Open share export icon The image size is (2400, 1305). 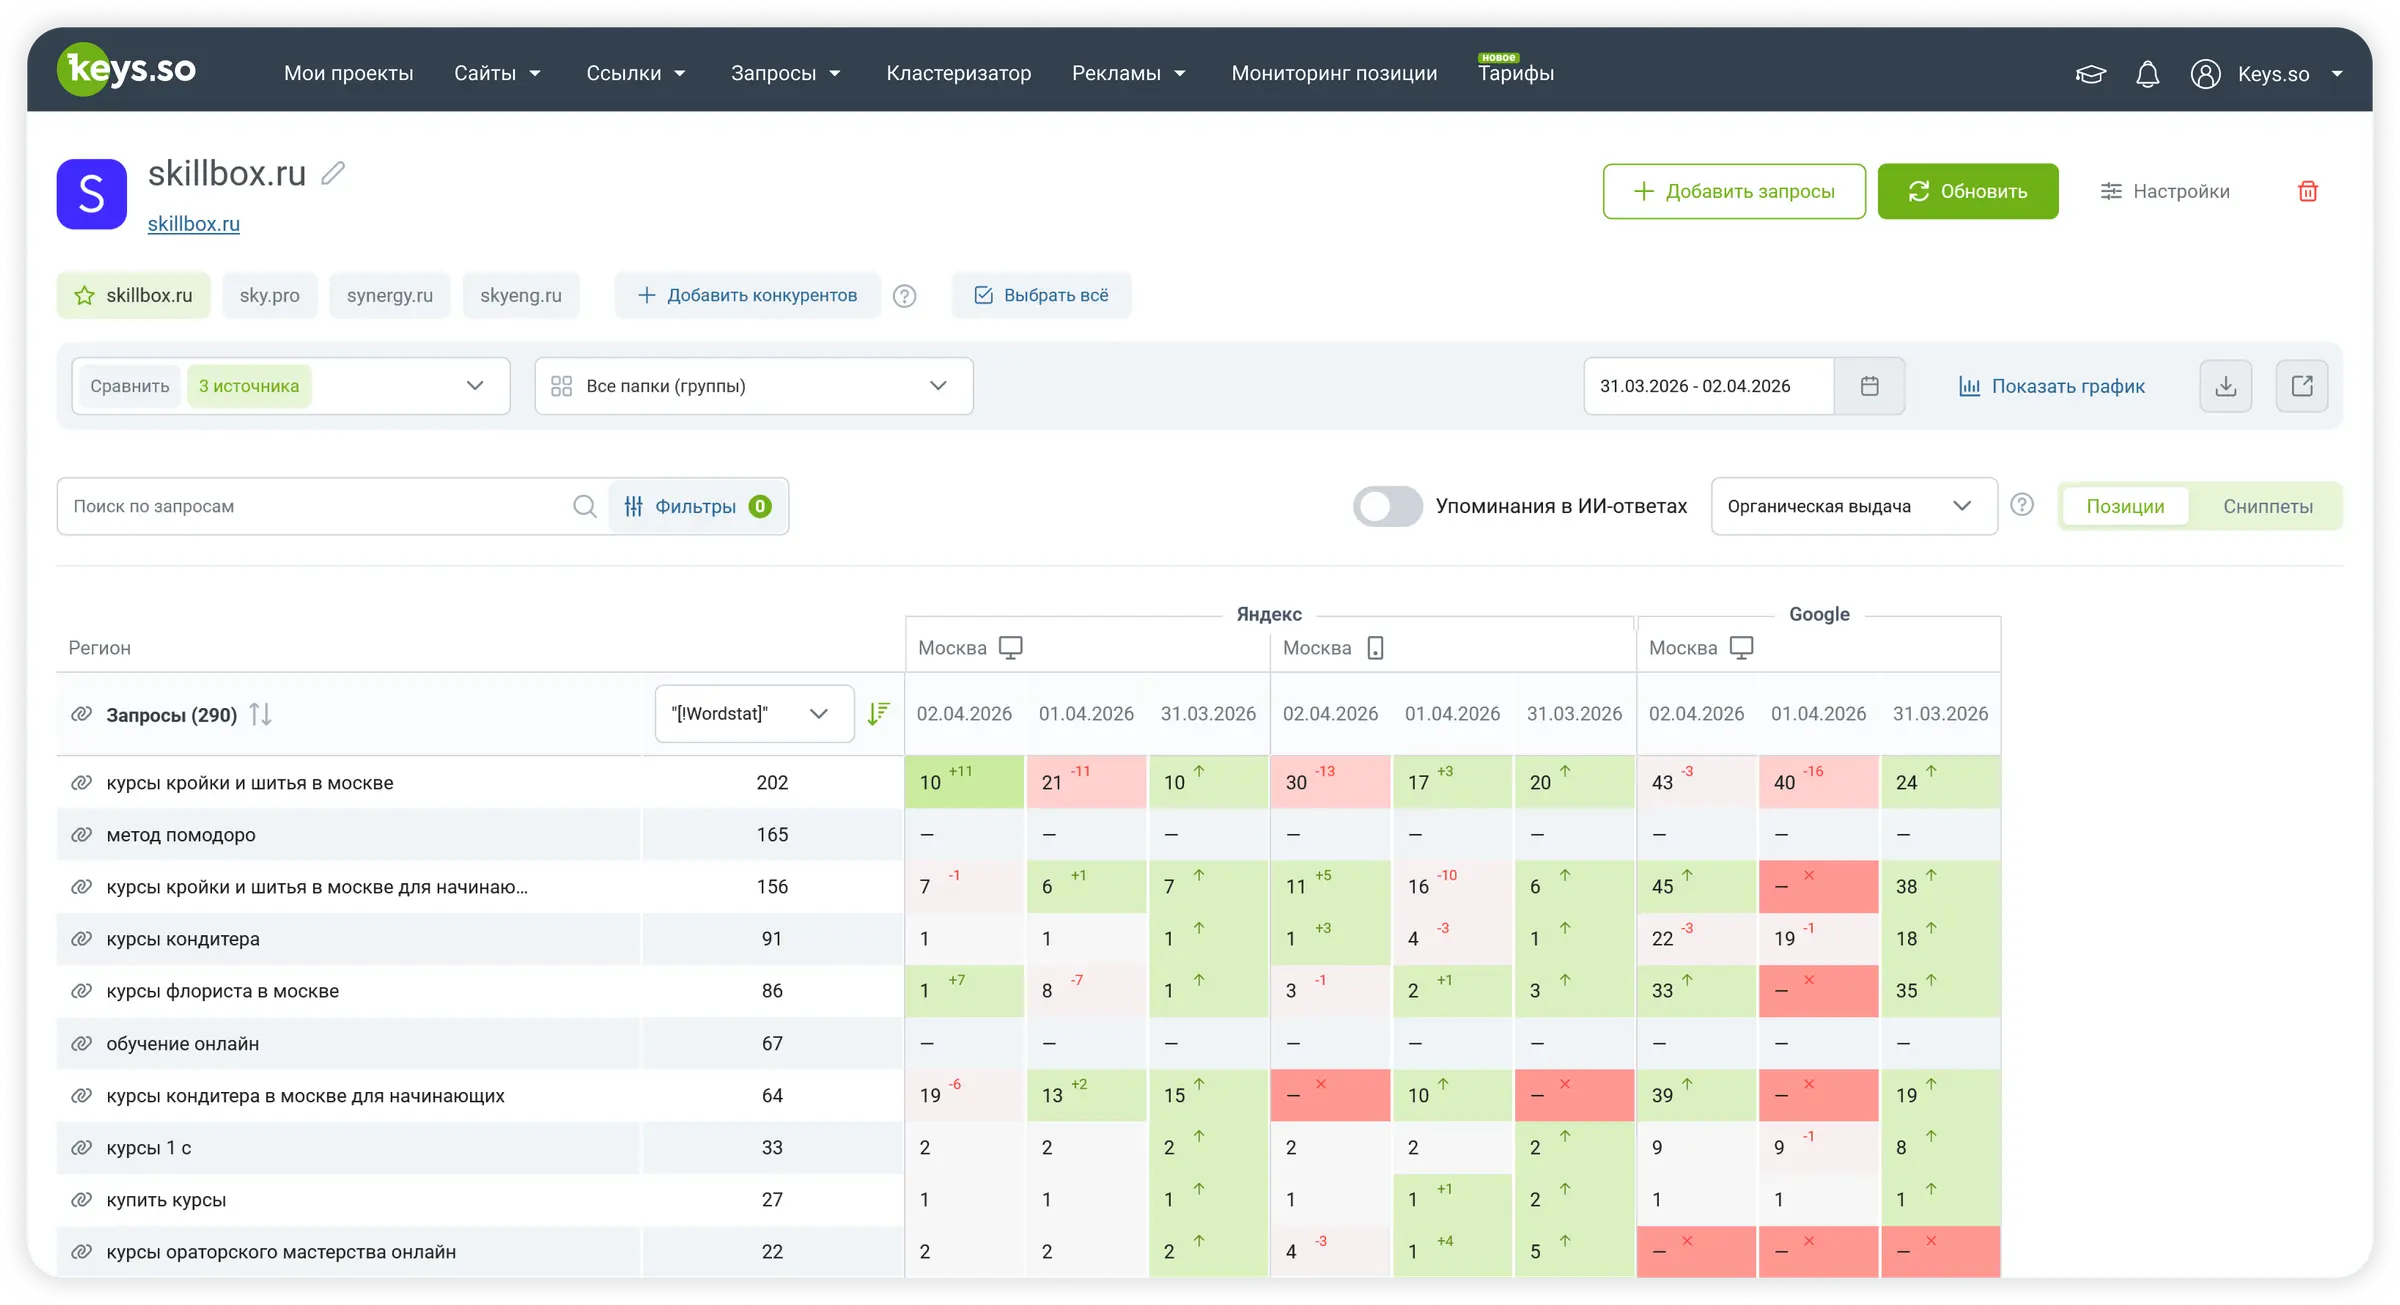[2302, 386]
